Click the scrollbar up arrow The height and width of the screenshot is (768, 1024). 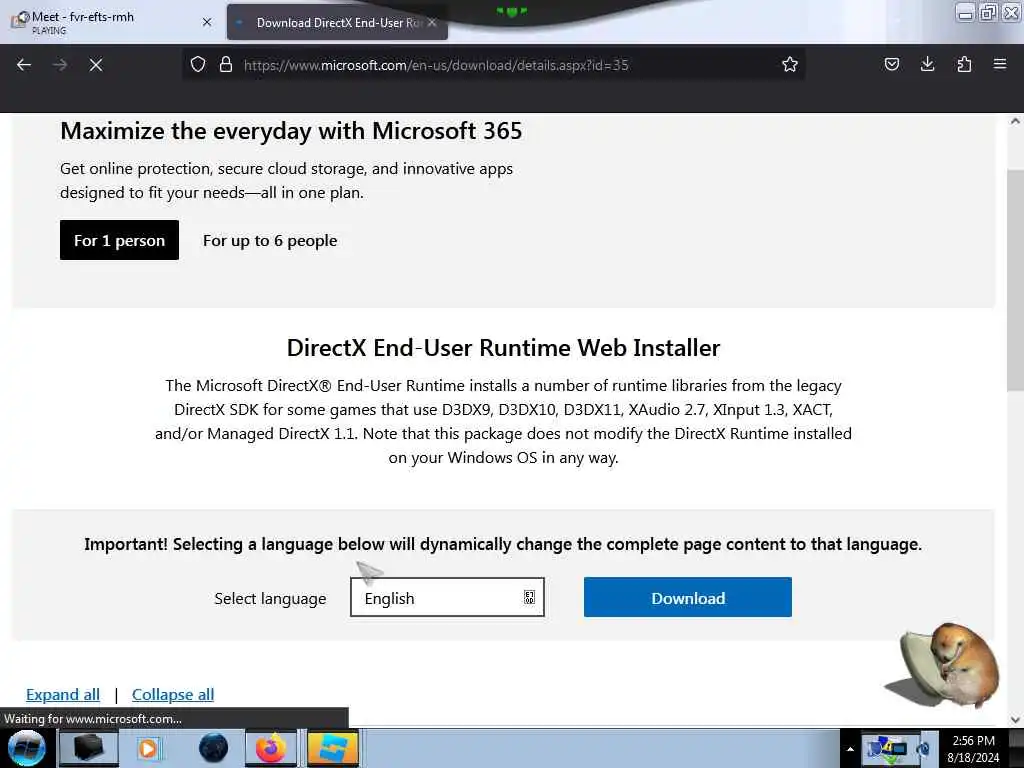[1015, 121]
